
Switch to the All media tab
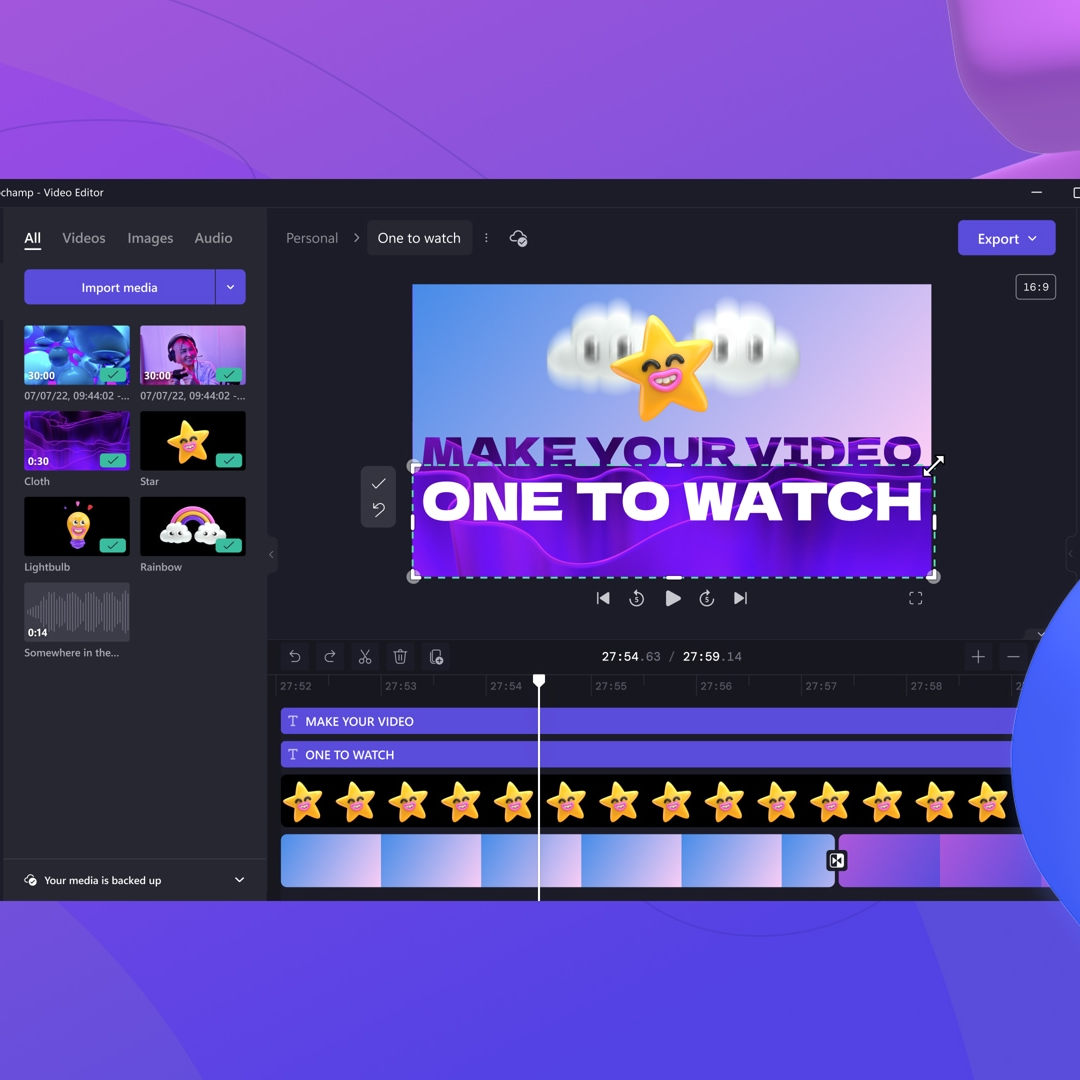32,238
